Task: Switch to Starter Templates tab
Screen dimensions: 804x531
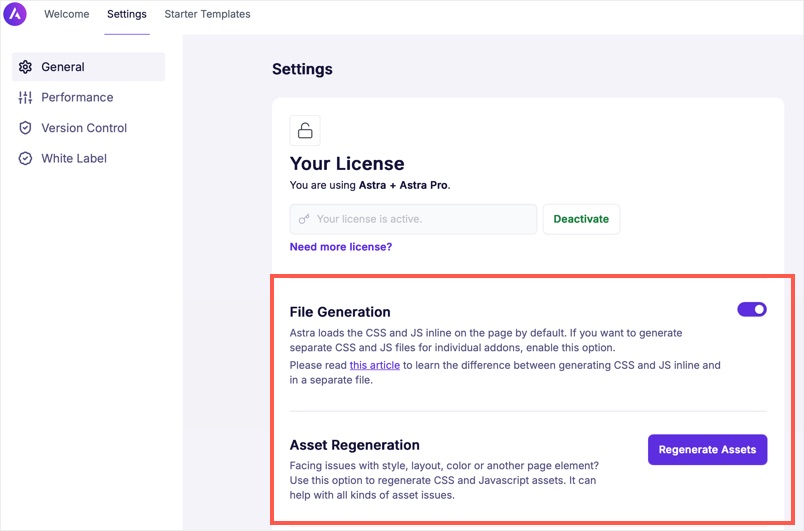Action: point(207,14)
